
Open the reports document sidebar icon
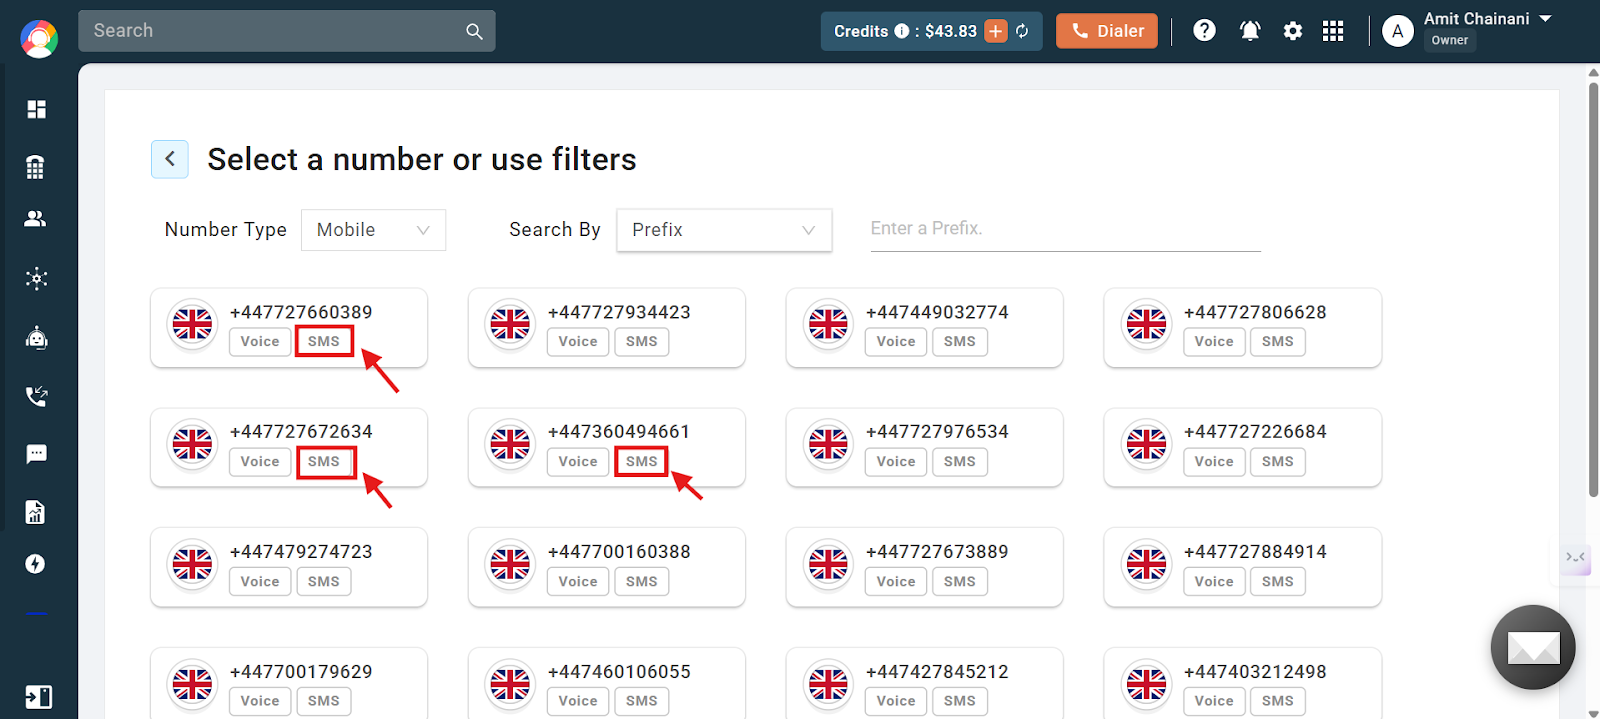(36, 512)
